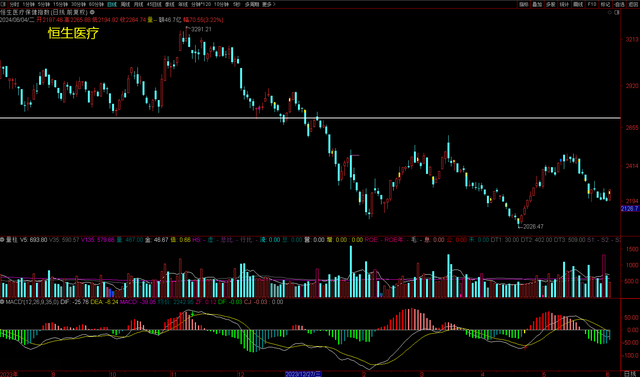Select the 月线 monthly chart tab
Viewport: 640px width, 377px height.
point(138,4)
